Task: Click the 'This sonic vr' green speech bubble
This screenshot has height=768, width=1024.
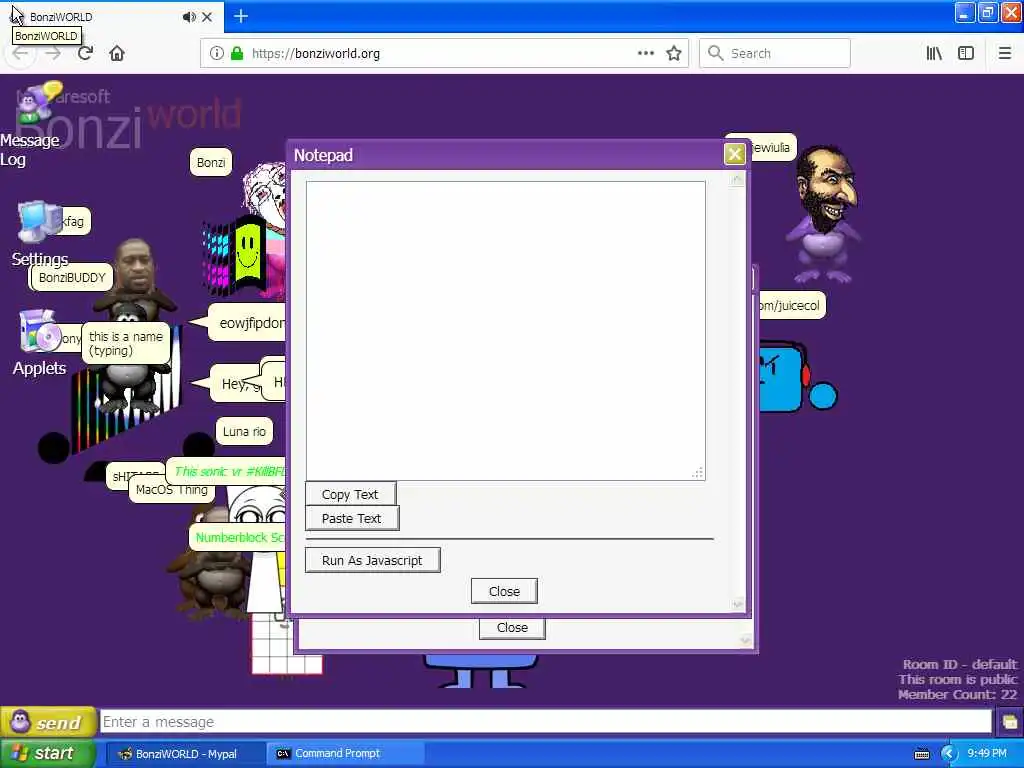Action: coord(228,471)
